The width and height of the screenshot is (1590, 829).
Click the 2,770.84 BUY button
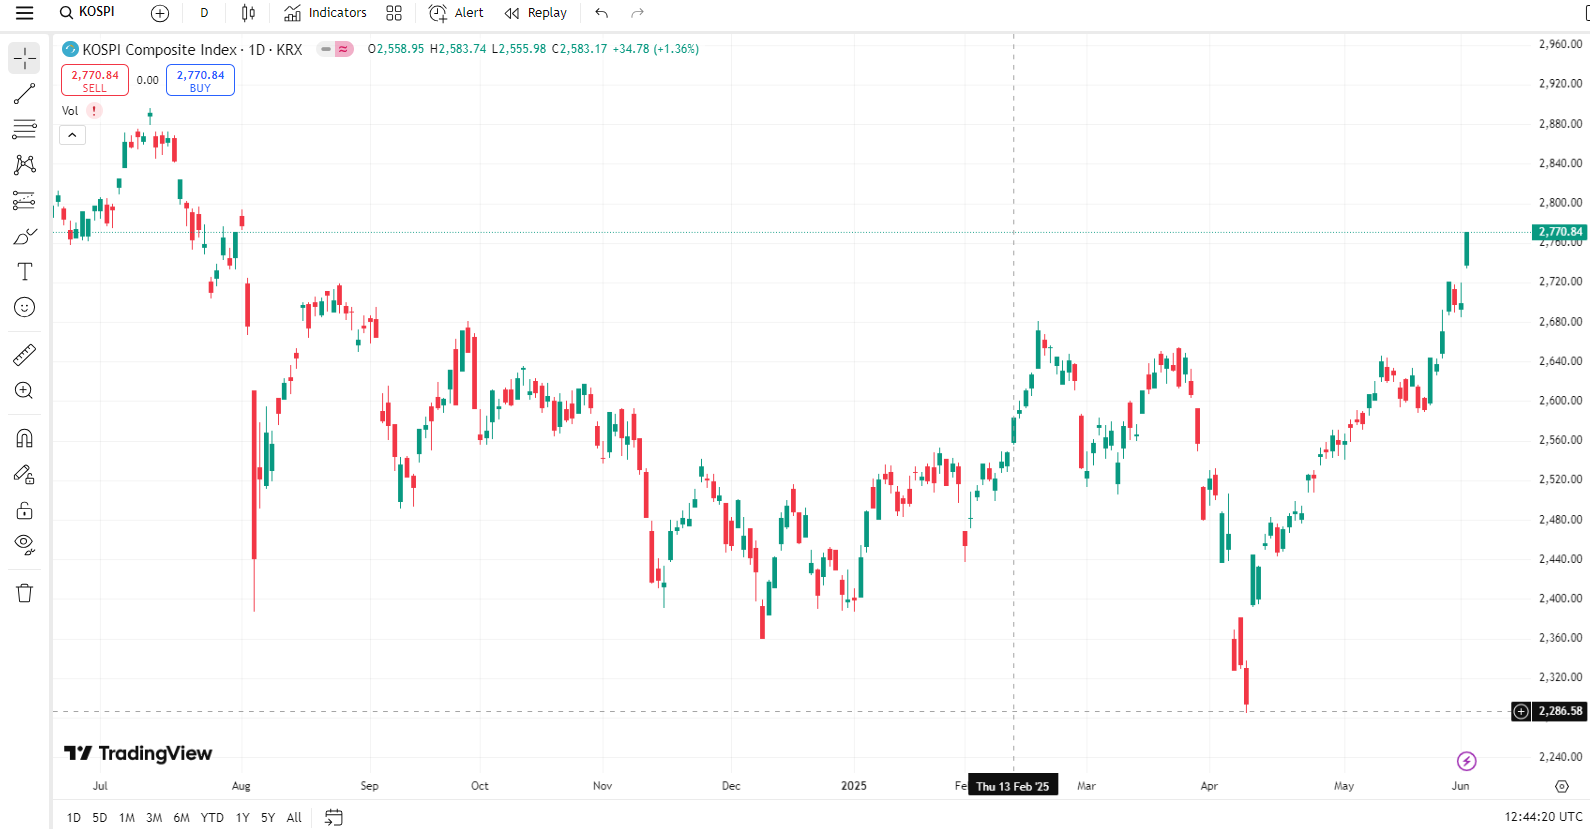[200, 80]
